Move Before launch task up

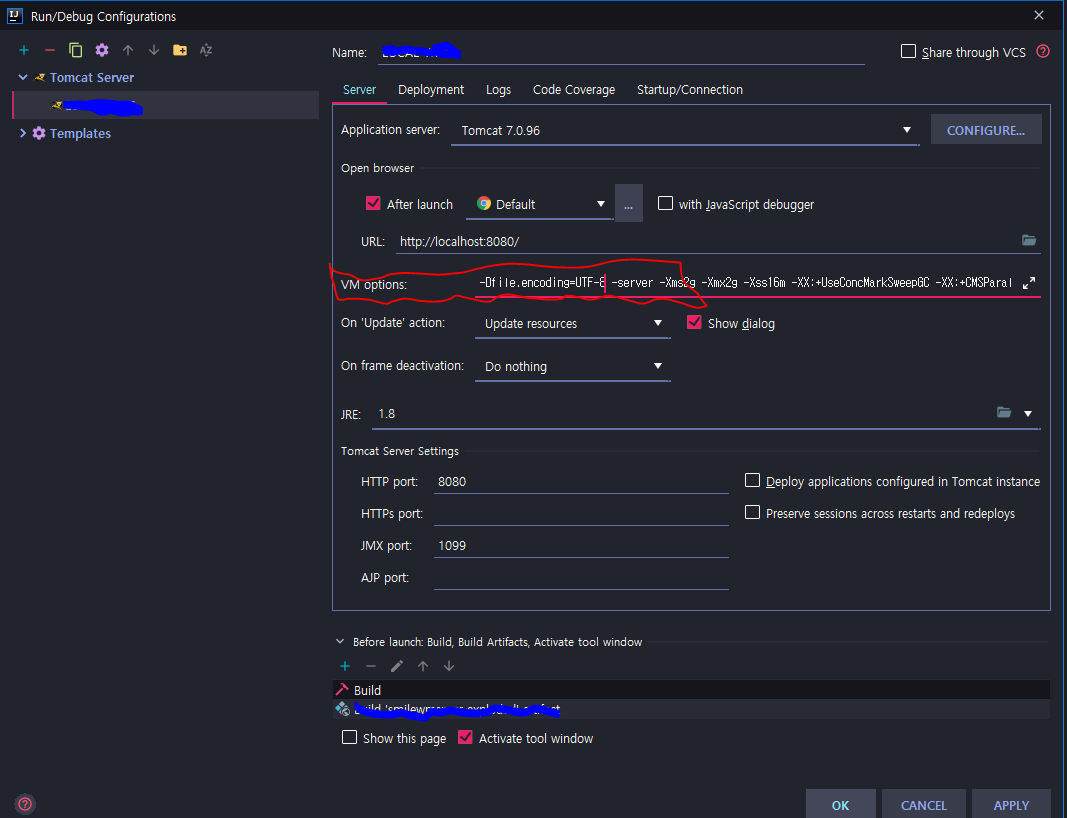point(423,666)
